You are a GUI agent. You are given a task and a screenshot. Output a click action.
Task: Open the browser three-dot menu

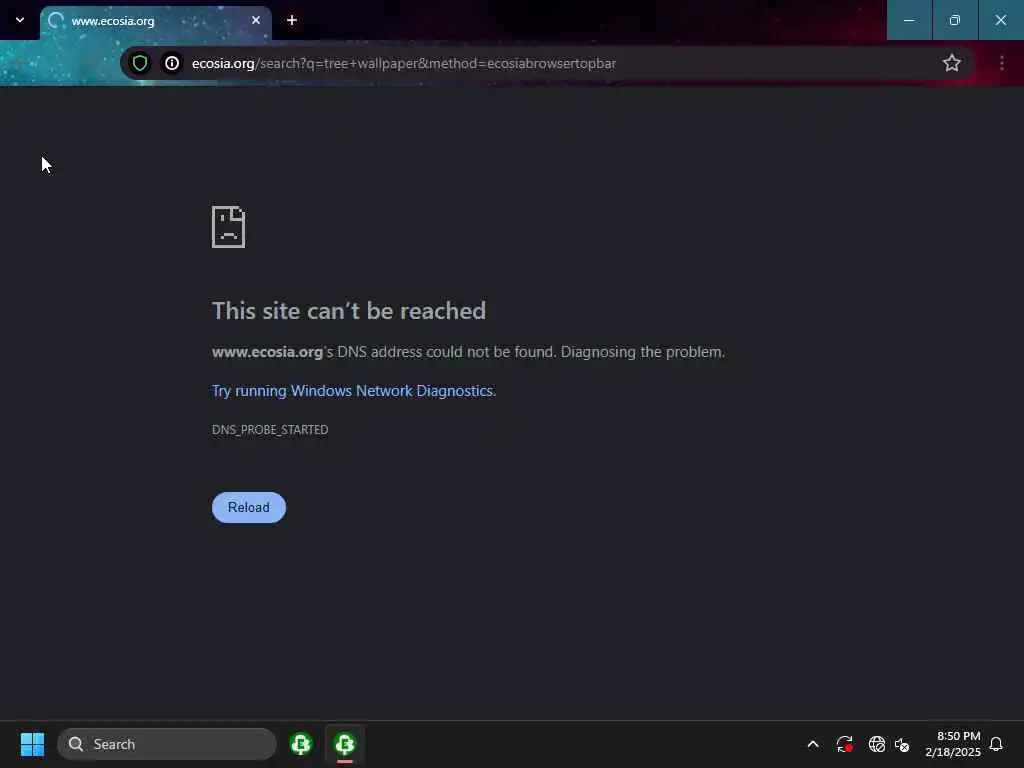(1002, 63)
